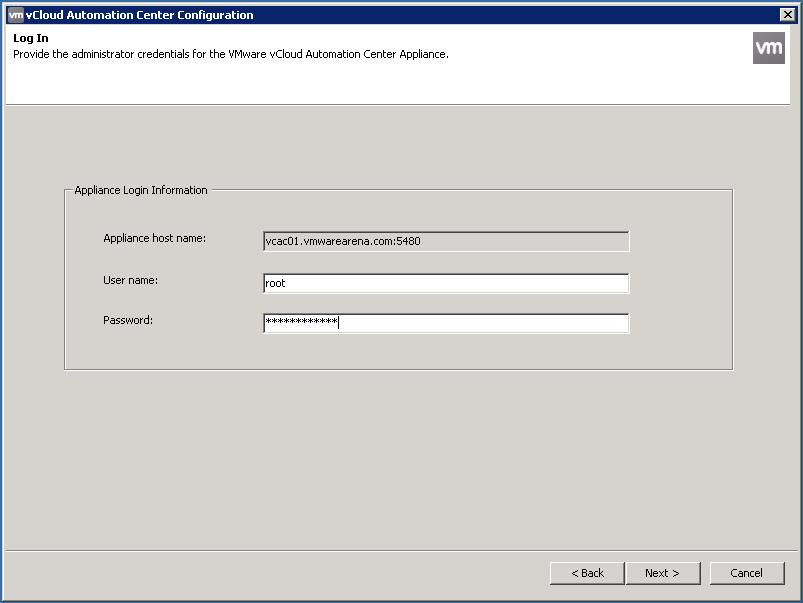The image size is (803, 603).
Task: Close the vCloud Automation Center Configuration window
Action: pos(787,15)
